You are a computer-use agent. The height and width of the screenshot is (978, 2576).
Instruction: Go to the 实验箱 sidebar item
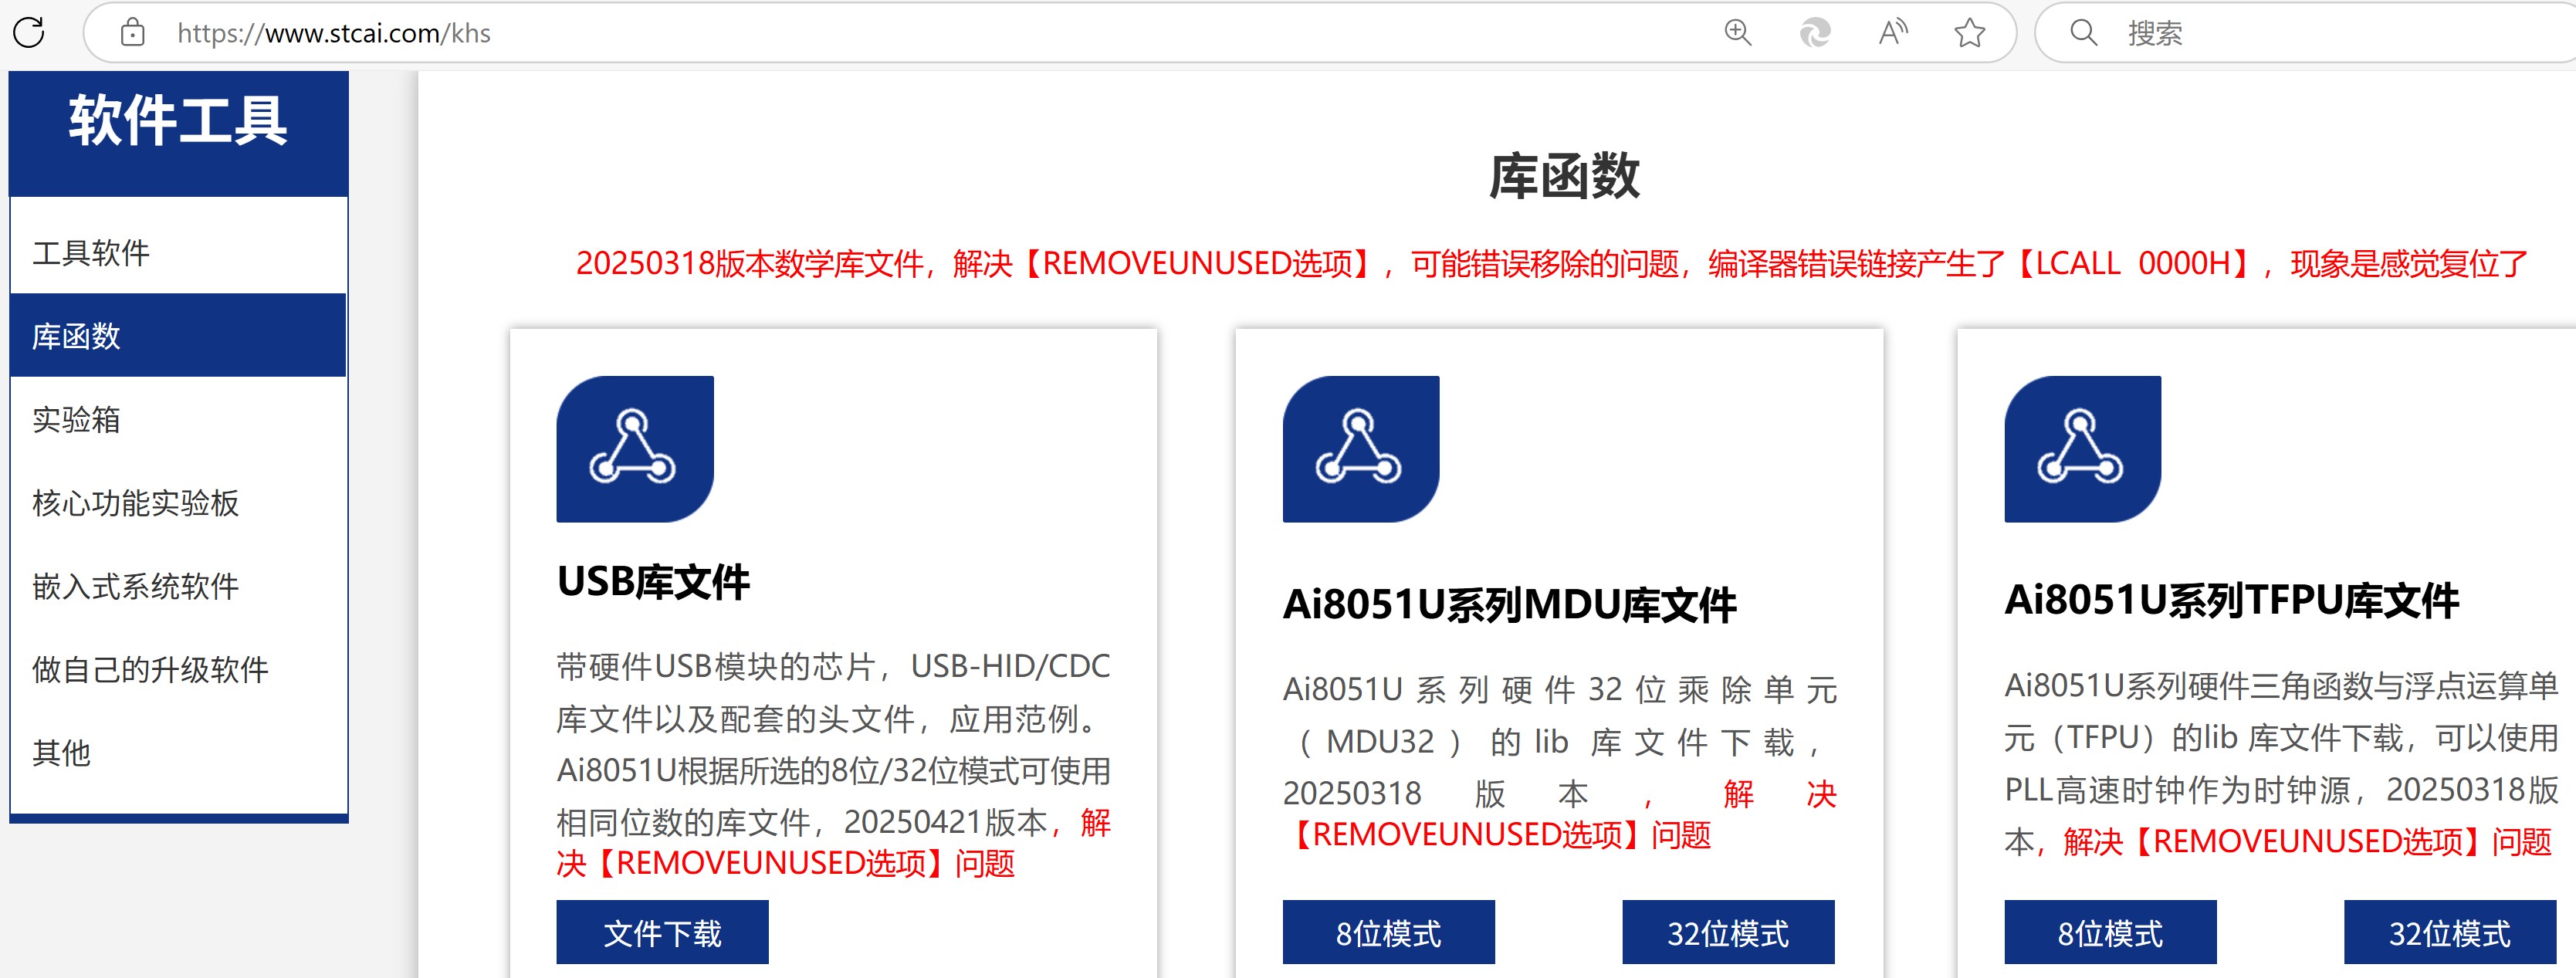(x=178, y=419)
